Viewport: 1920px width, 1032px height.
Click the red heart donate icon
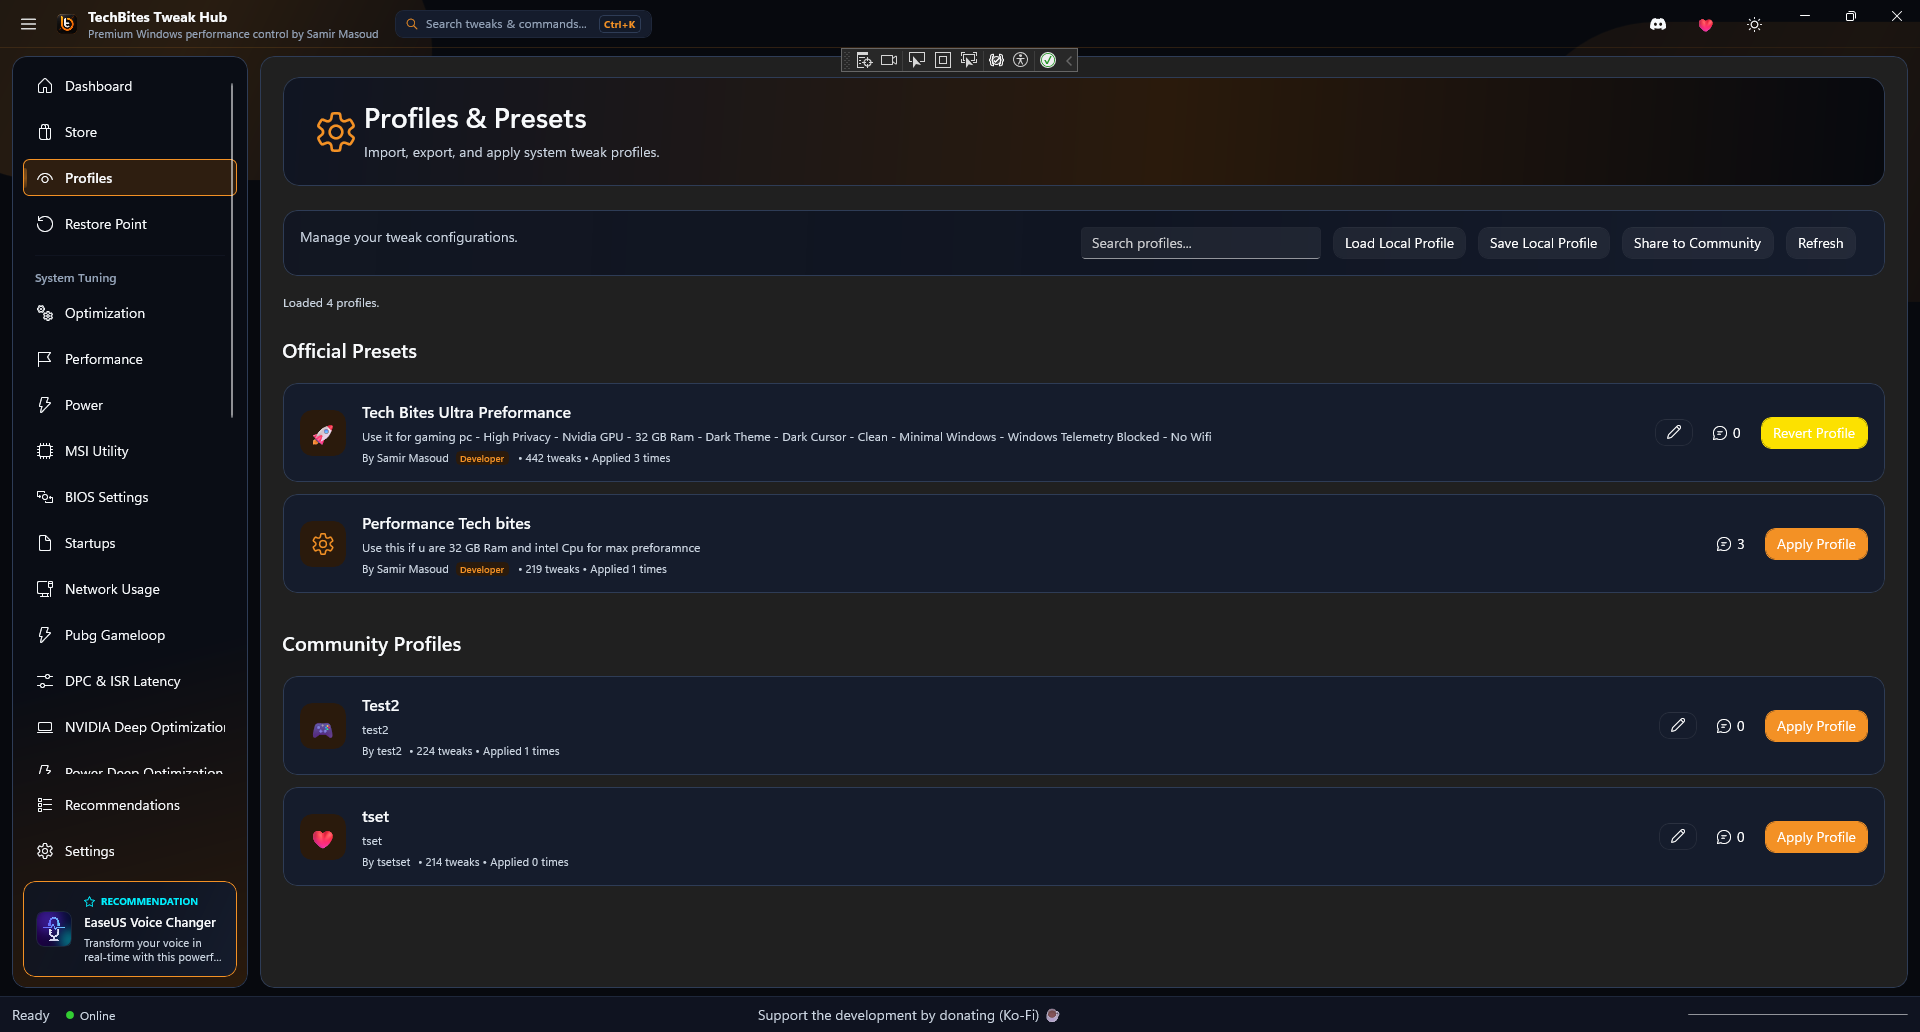1706,25
